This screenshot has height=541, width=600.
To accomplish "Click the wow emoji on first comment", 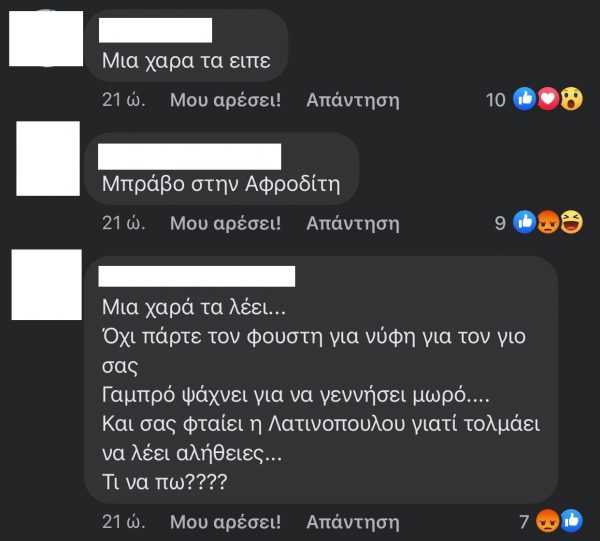I will click(572, 99).
